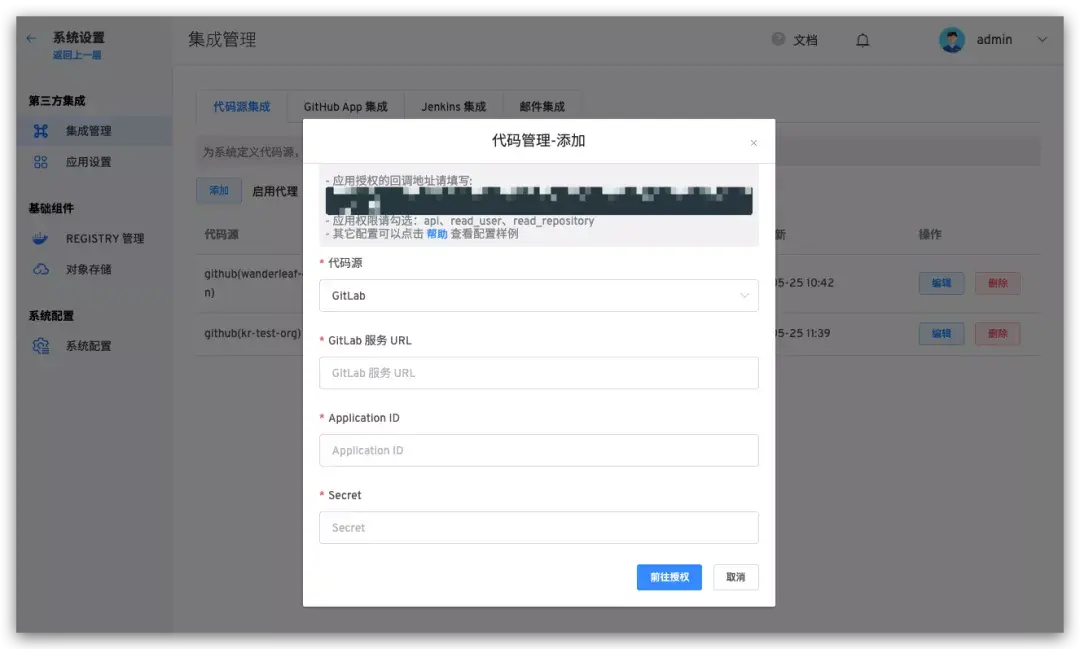1080x649 pixels.
Task: Switch to the GitHub App 集成 tab
Action: (345, 106)
